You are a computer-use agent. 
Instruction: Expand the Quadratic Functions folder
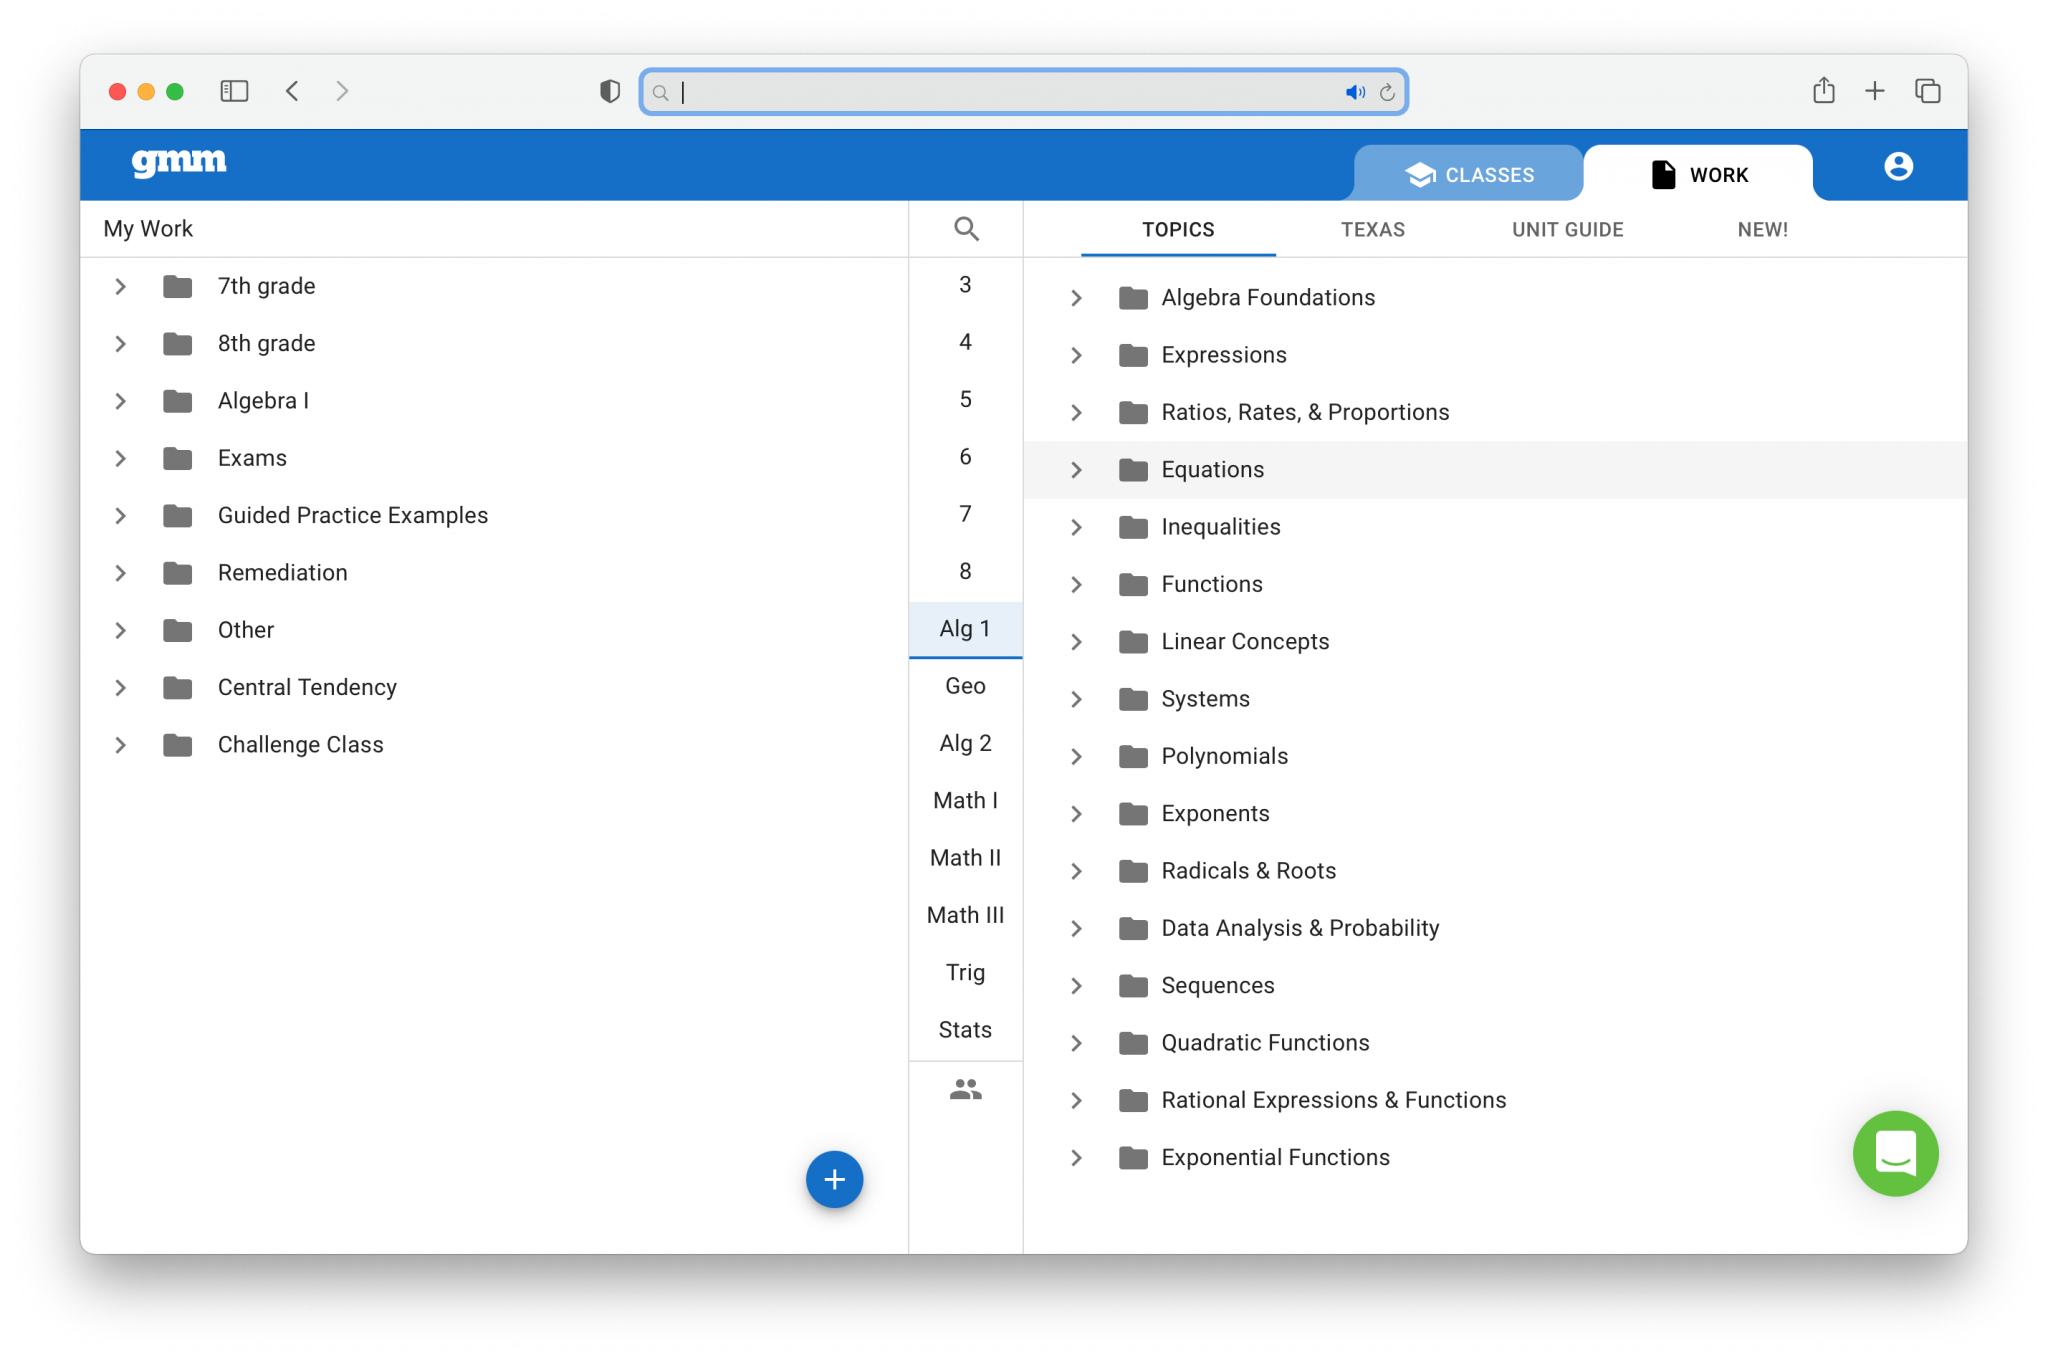pos(1076,1043)
